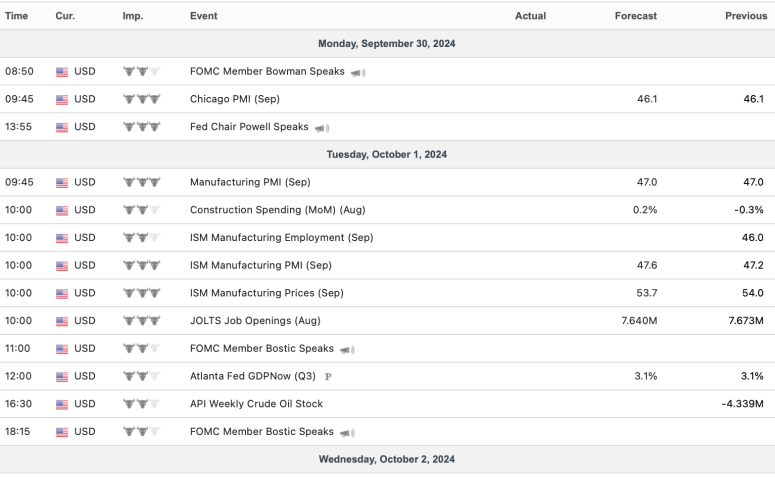Click speaker icon beside 18:15 Bostic Speaks
Image resolution: width=775 pixels, height=477 pixels.
347,433
